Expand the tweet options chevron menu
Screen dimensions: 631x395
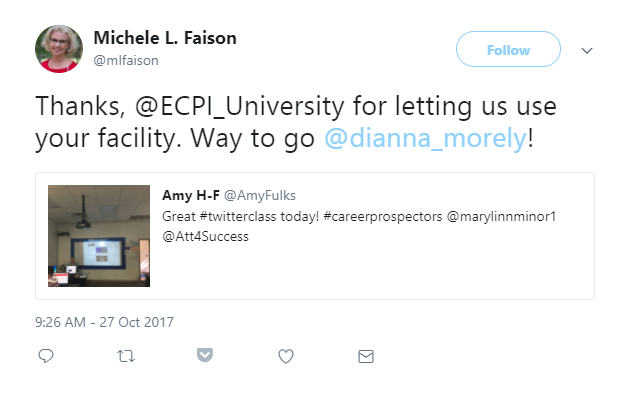(587, 51)
